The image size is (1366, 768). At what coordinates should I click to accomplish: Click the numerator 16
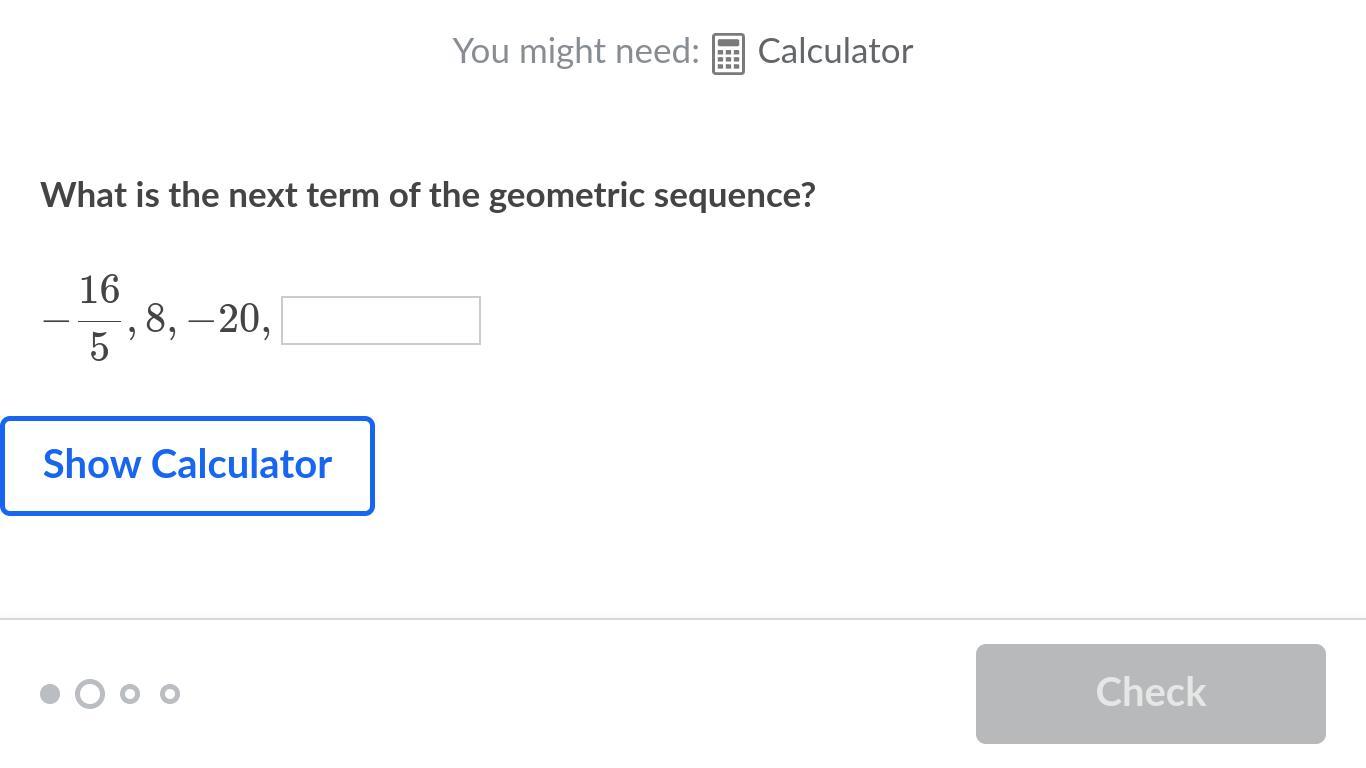[99, 291]
